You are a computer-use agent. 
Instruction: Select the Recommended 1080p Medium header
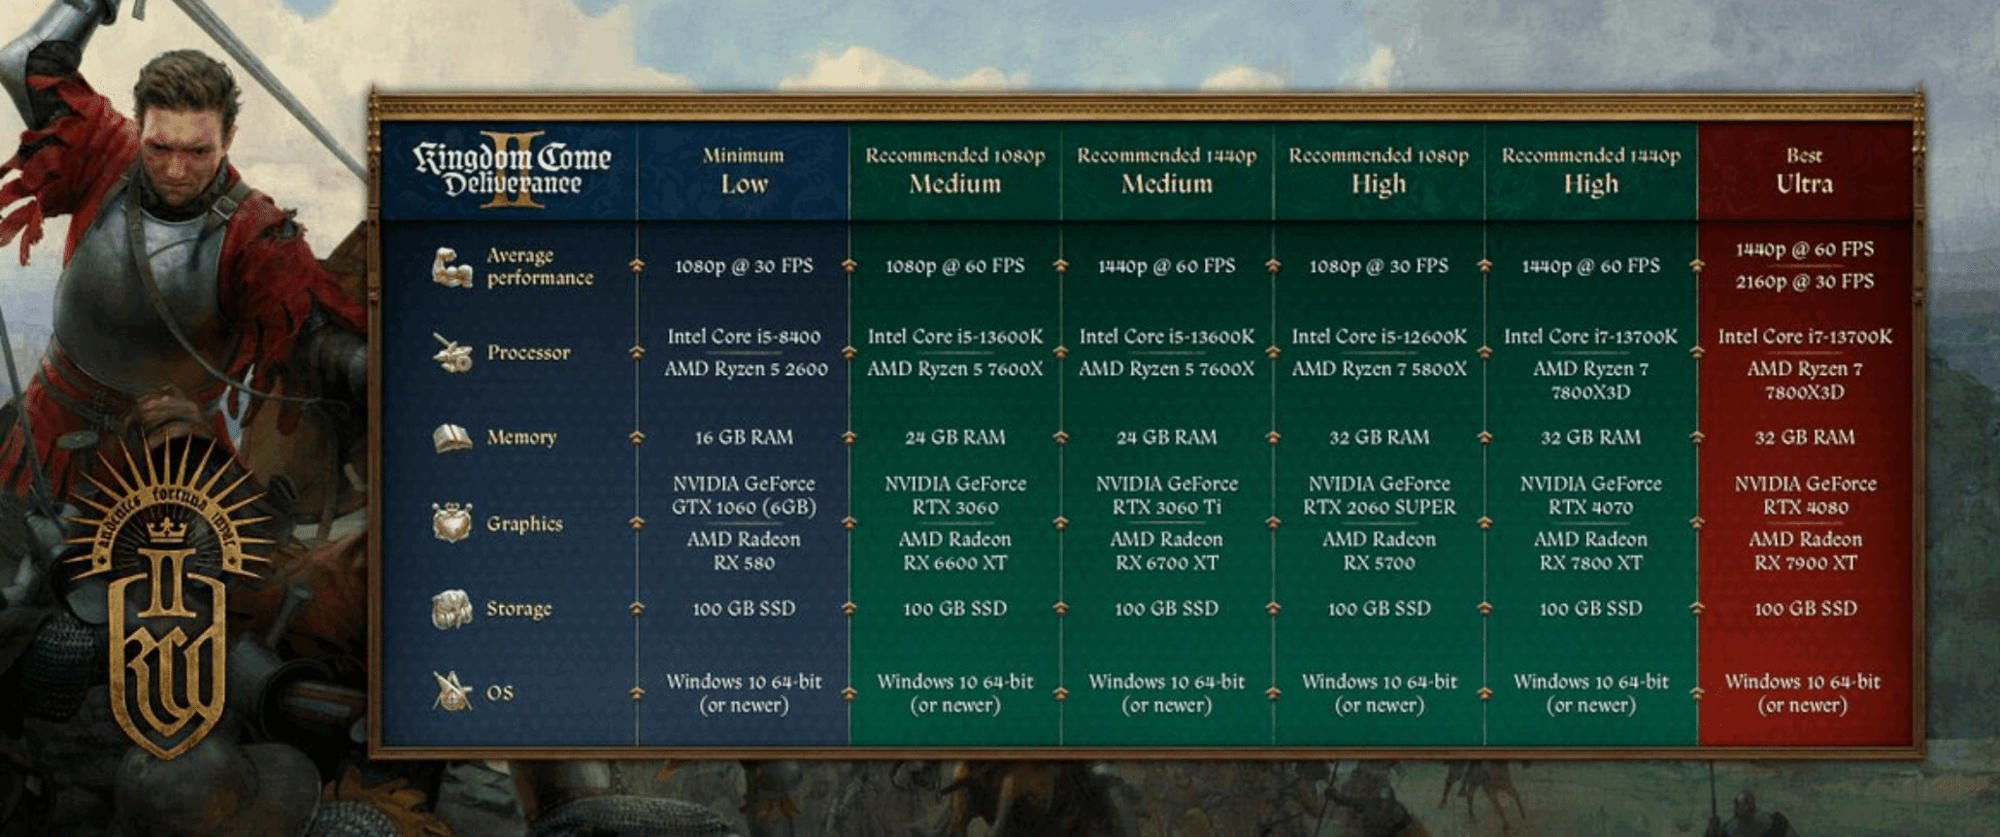[955, 171]
